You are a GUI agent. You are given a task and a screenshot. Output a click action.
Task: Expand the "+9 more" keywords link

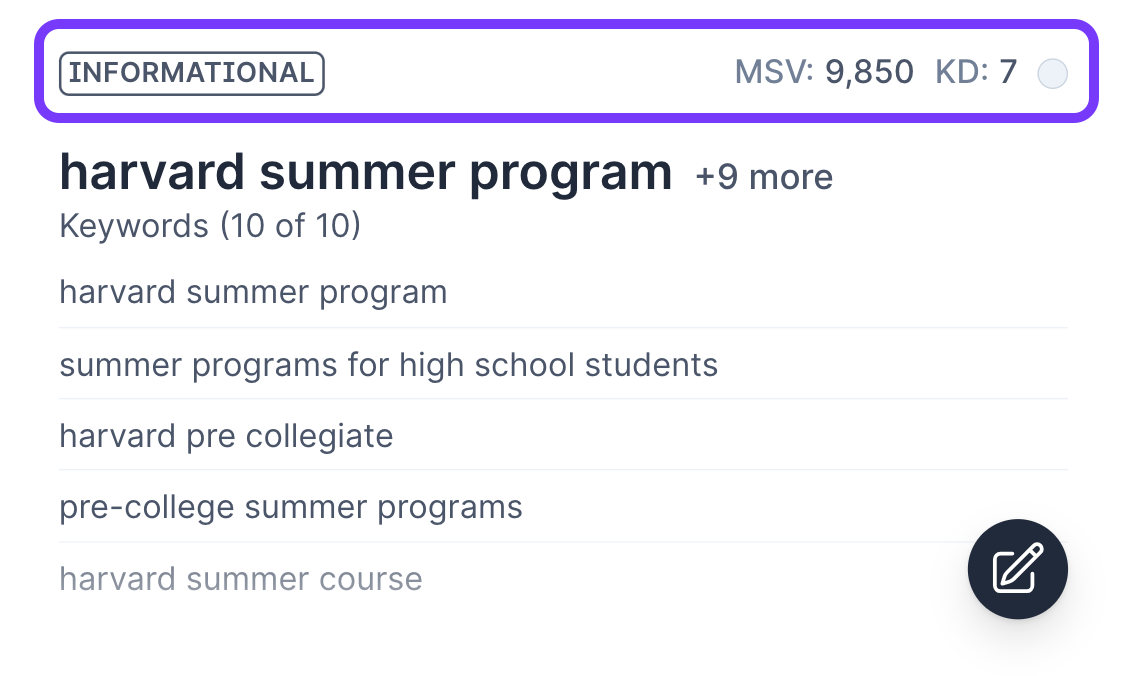point(764,177)
